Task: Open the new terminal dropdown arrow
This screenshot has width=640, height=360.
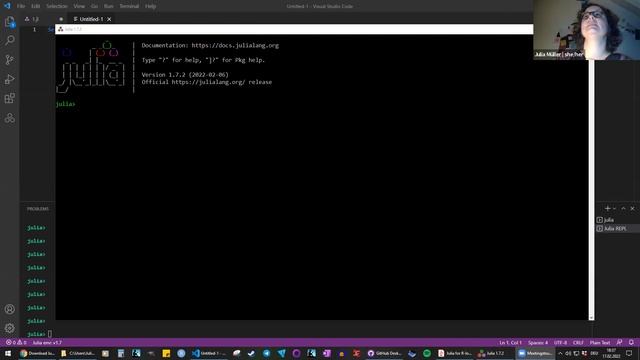Action: [614, 209]
